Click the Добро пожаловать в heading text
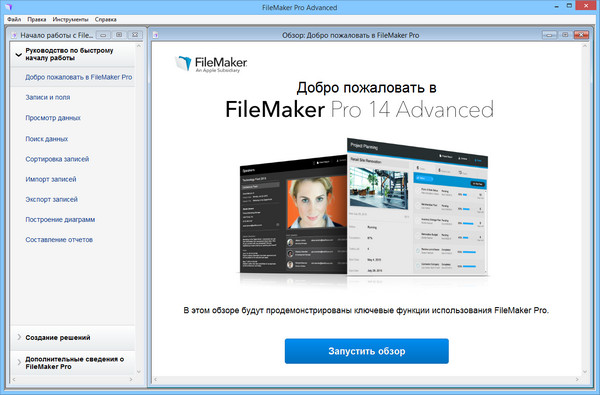This screenshot has height=395, width=600. [x=367, y=88]
